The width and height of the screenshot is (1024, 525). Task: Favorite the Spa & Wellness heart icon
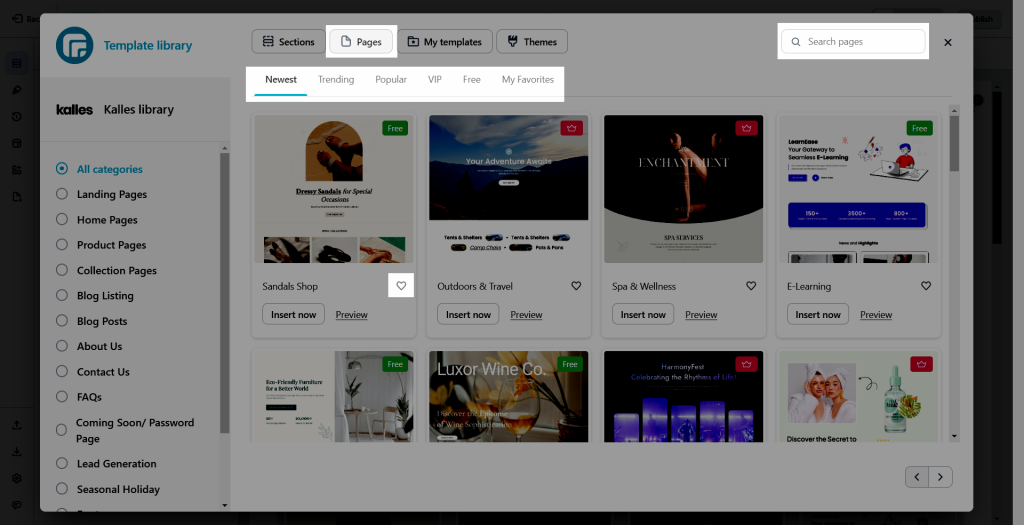[751, 285]
